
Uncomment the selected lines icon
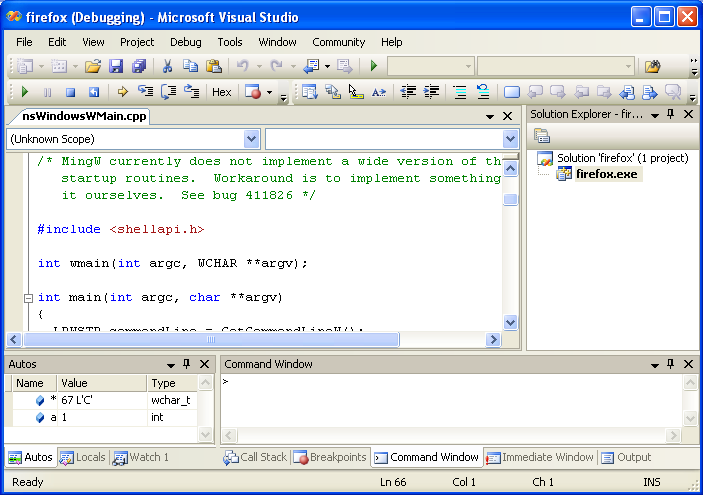pos(483,92)
